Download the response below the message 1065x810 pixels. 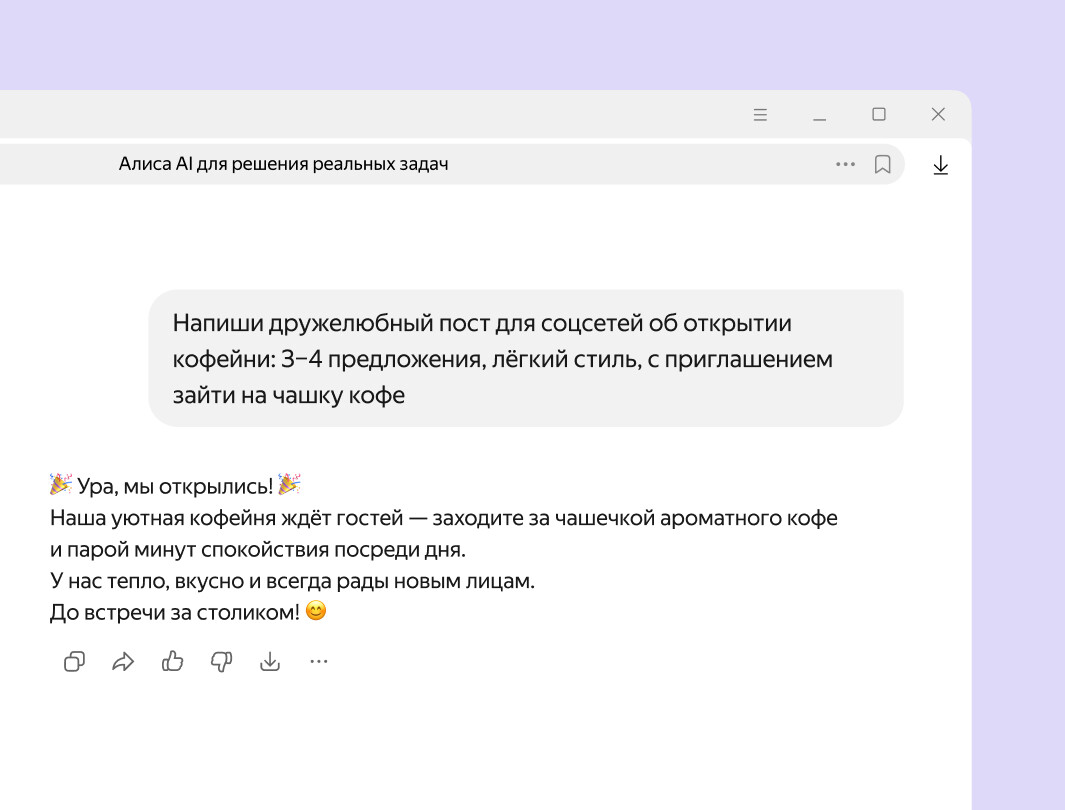(270, 661)
